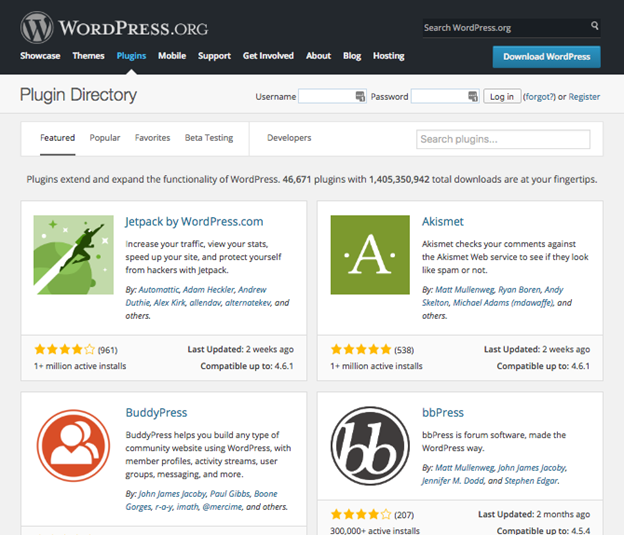Click the Michael Adams (mdawaffe) author link
The width and height of the screenshot is (624, 535).
coord(503,303)
